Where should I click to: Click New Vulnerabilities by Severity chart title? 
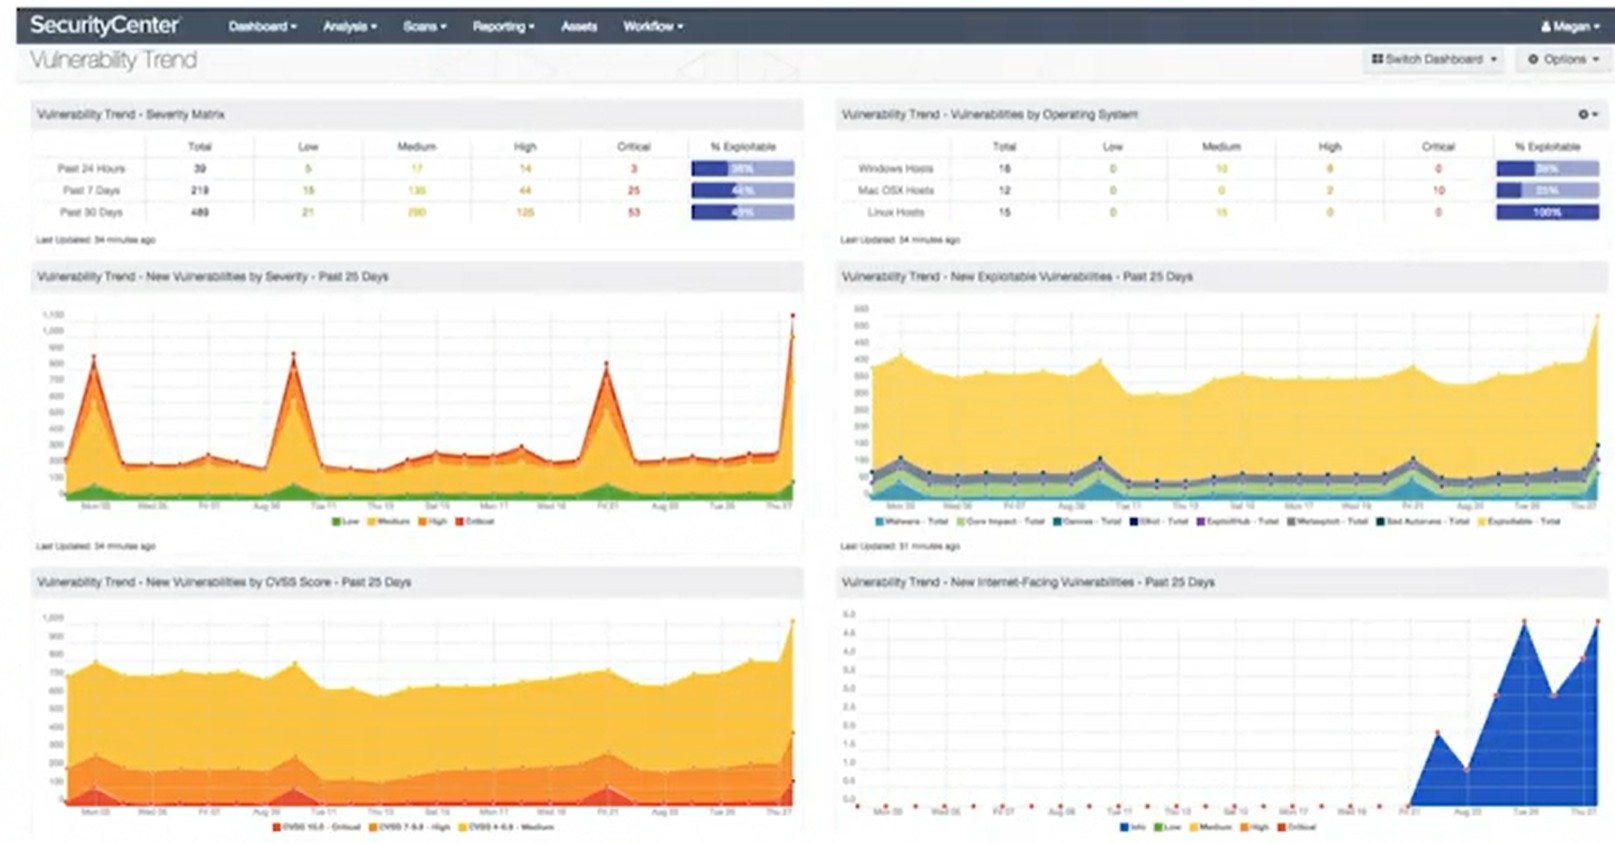tap(212, 277)
